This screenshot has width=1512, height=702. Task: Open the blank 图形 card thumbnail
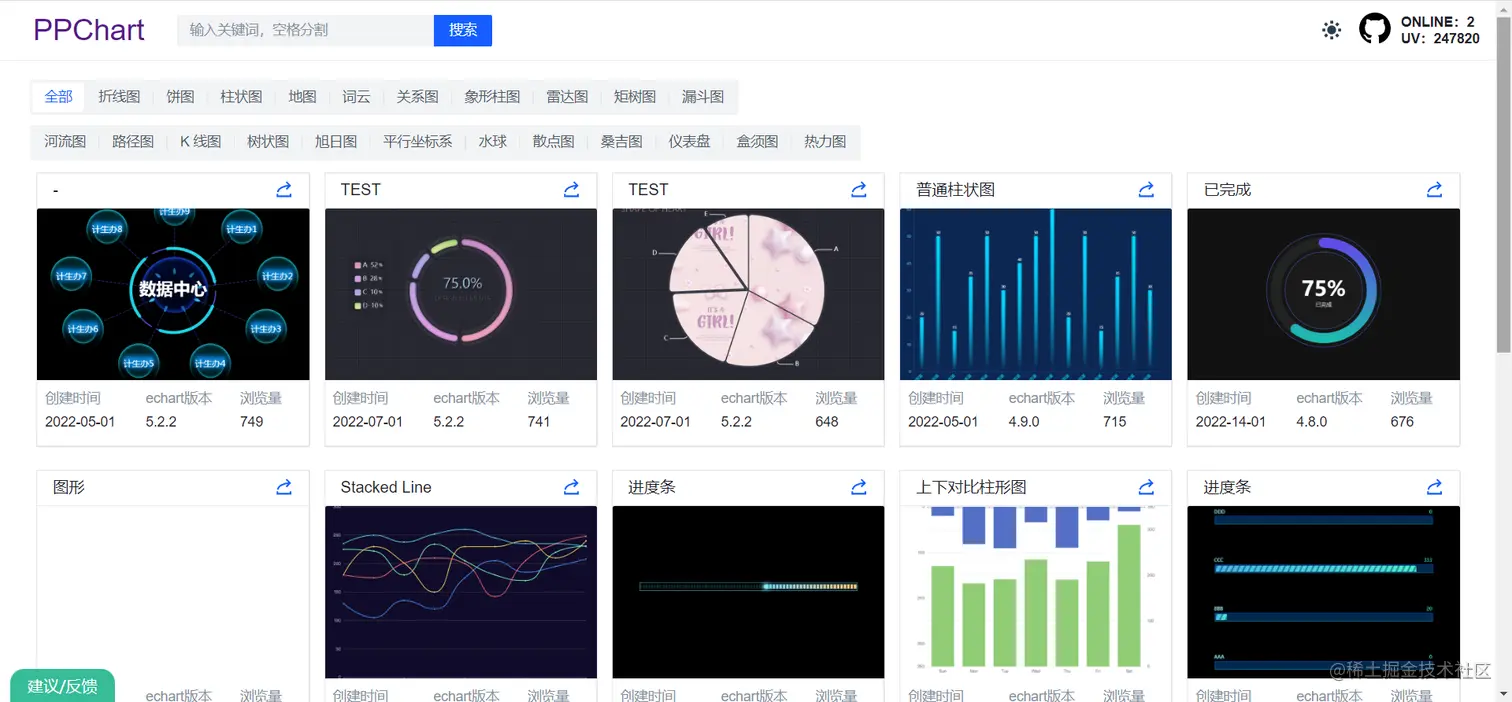(173, 592)
